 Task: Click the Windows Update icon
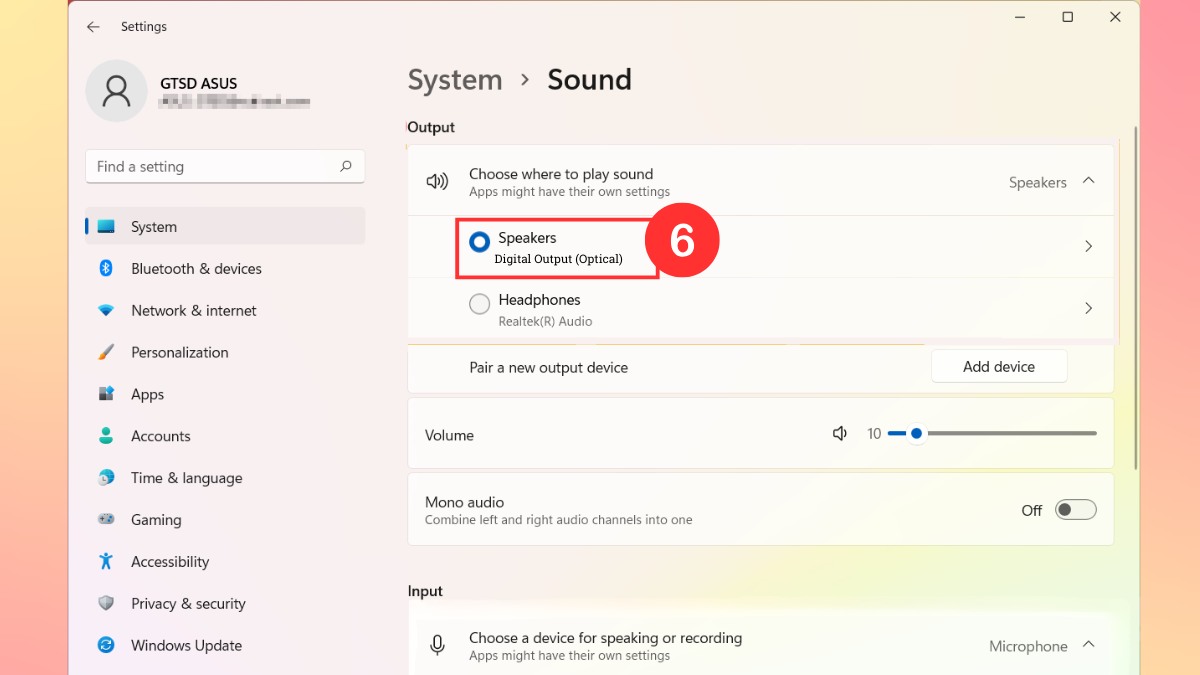click(106, 646)
